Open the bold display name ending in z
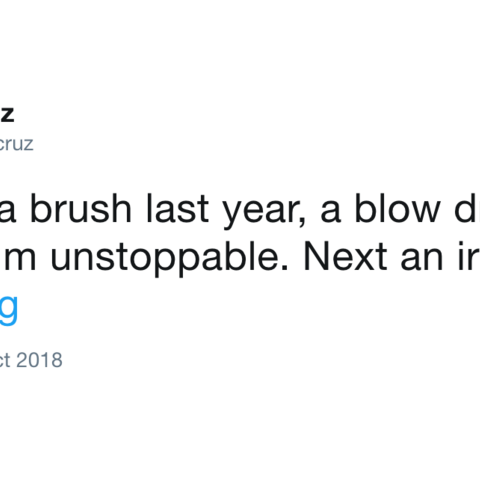Screen dimensions: 480x480 click(7, 114)
